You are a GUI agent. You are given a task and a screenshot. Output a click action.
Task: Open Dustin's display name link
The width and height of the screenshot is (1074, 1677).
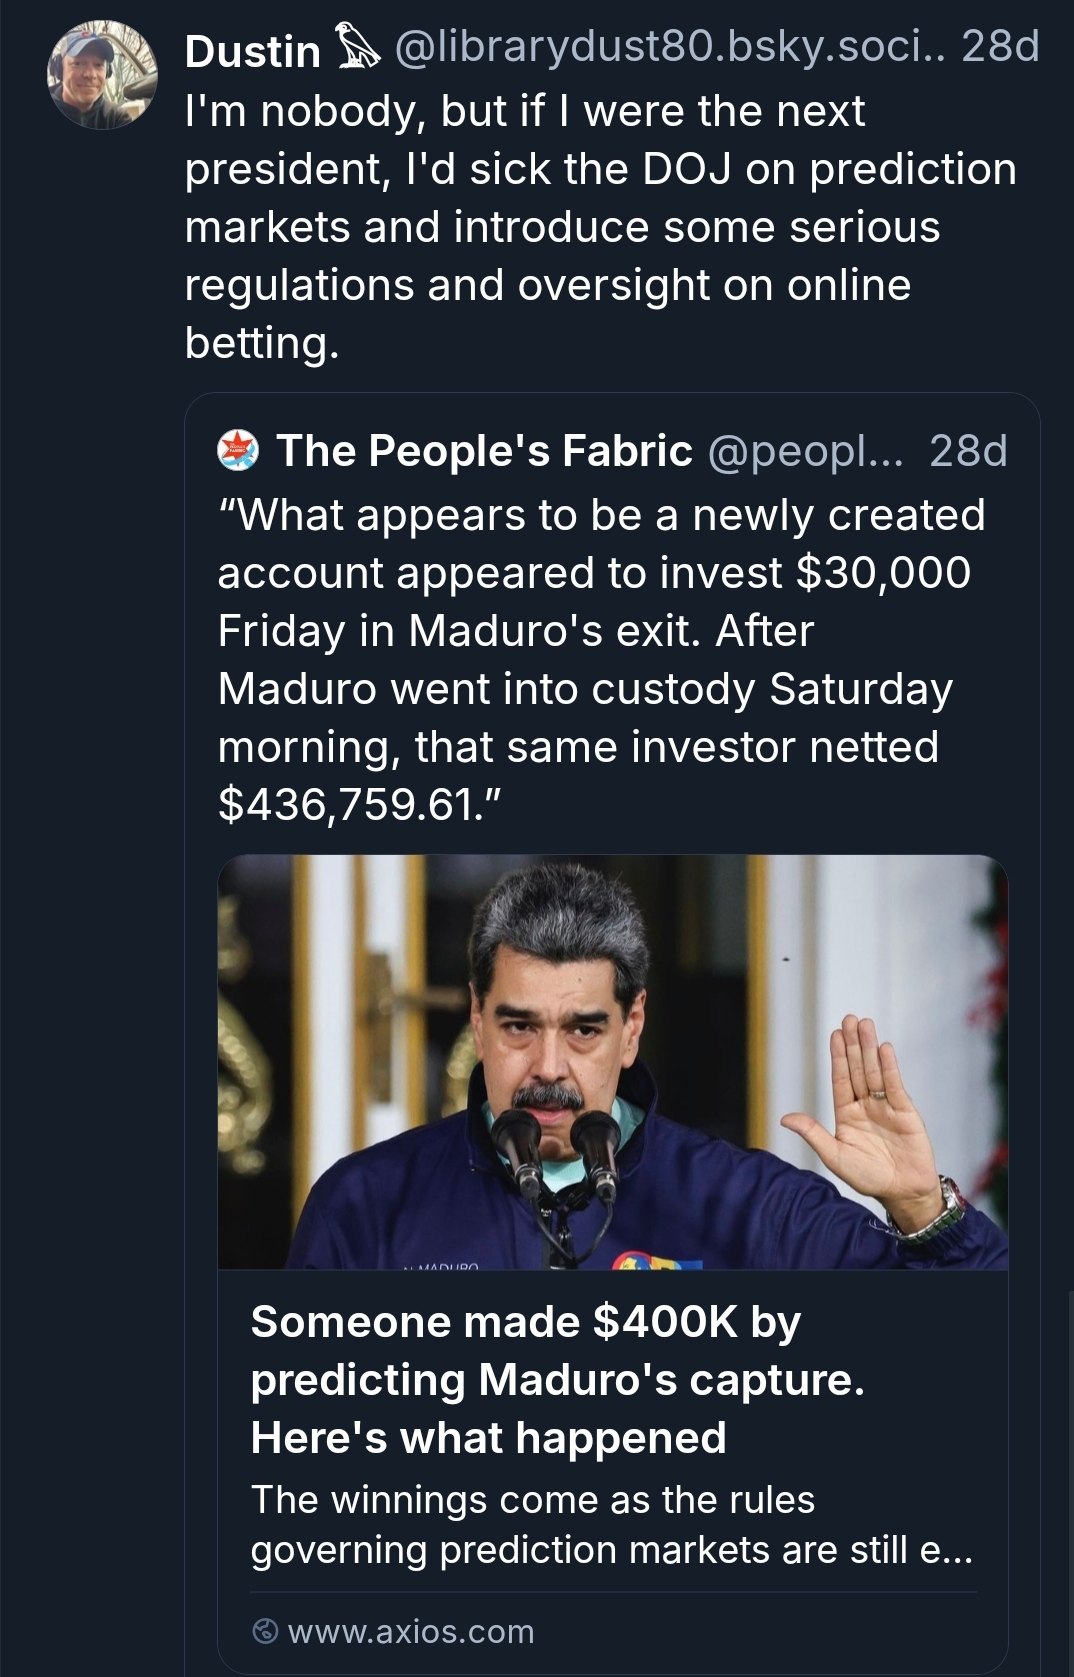252,50
